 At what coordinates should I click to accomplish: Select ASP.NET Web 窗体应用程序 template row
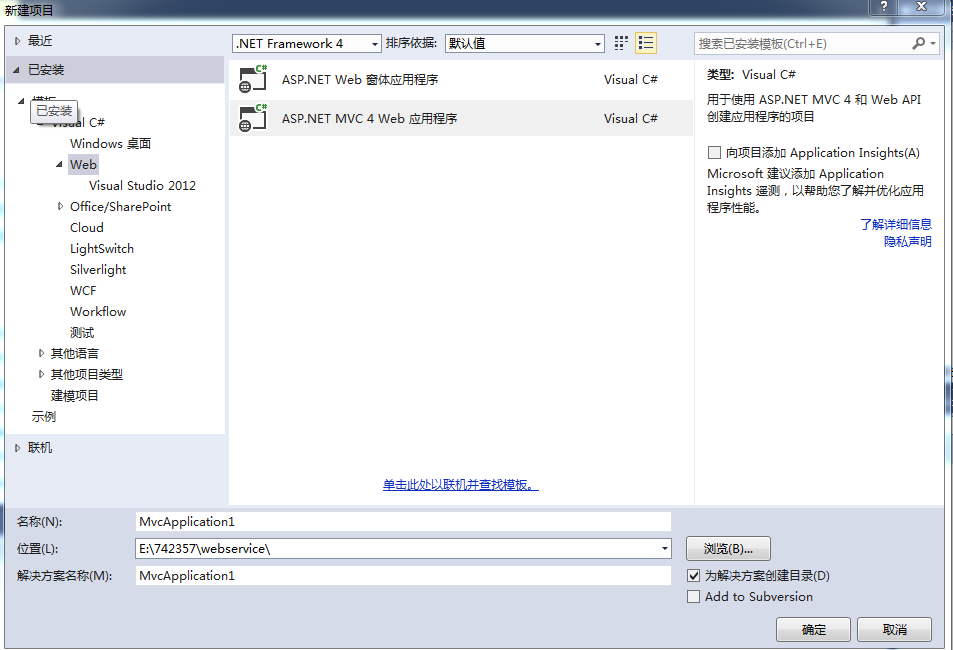click(x=461, y=79)
